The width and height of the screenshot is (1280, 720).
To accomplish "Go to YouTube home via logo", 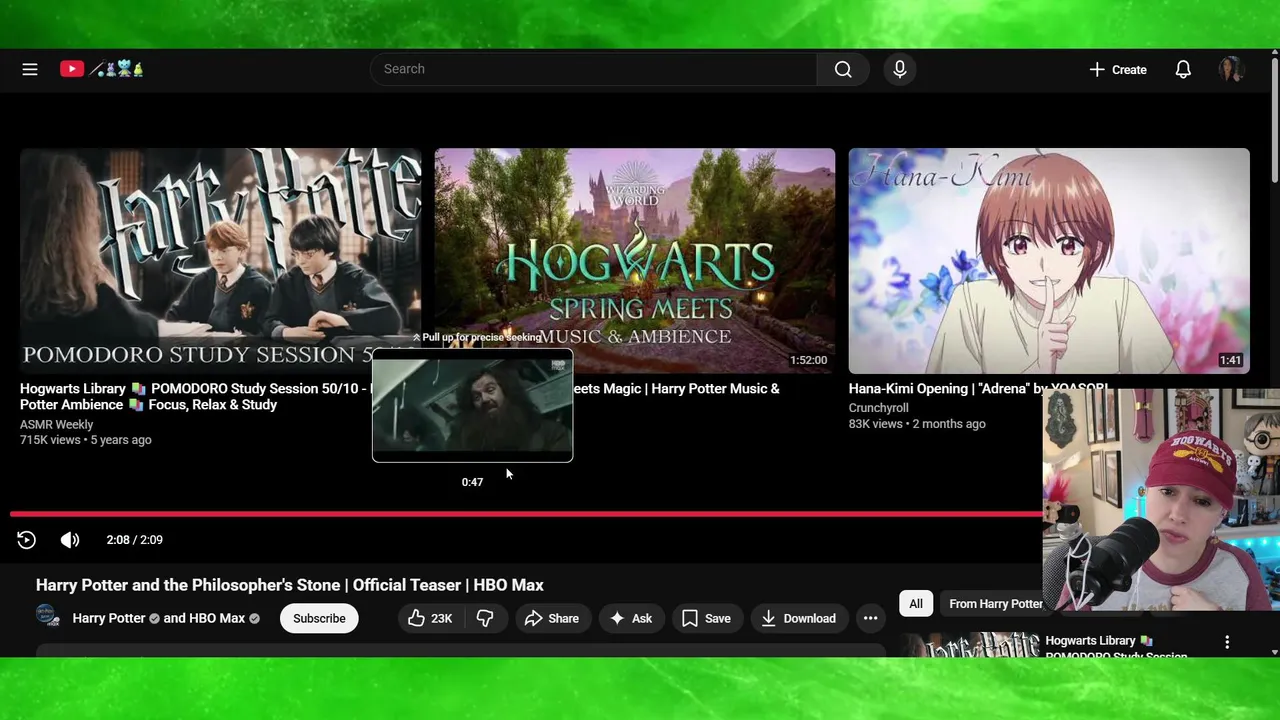I will point(101,69).
